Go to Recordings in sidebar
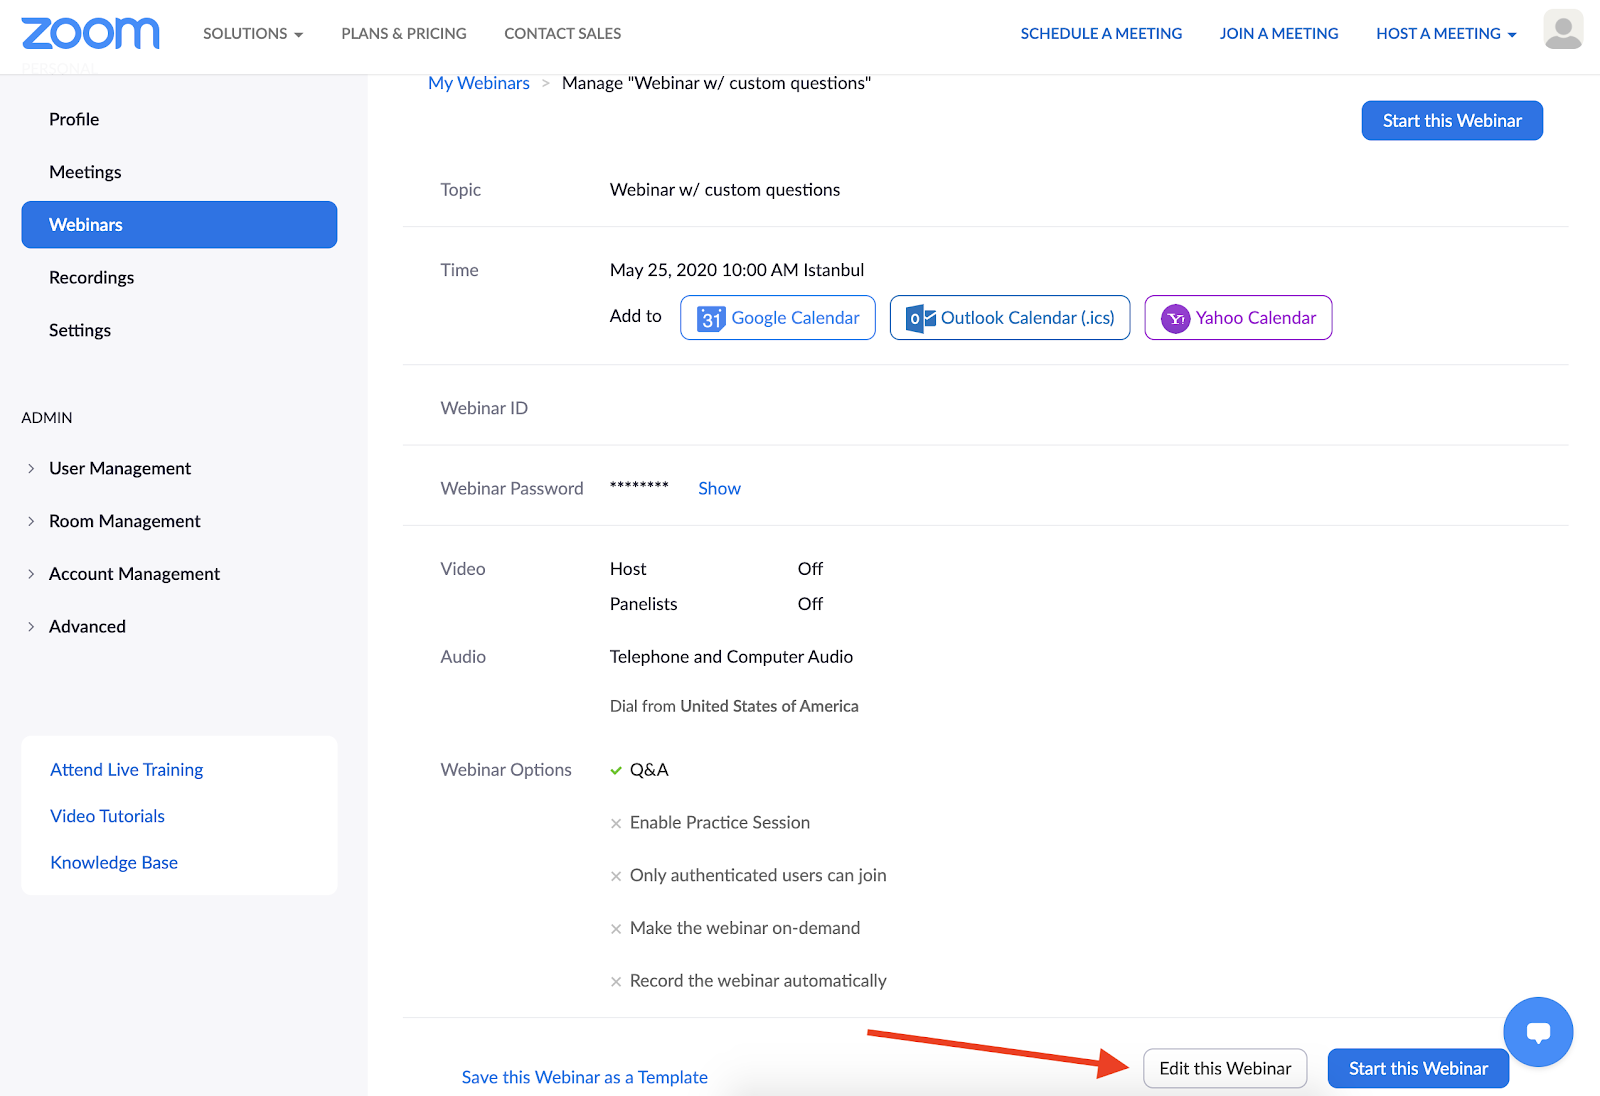1600x1096 pixels. pos(91,277)
